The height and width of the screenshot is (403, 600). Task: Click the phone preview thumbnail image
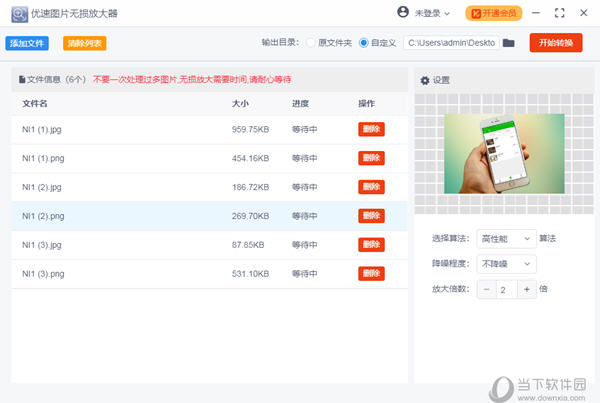(x=504, y=153)
